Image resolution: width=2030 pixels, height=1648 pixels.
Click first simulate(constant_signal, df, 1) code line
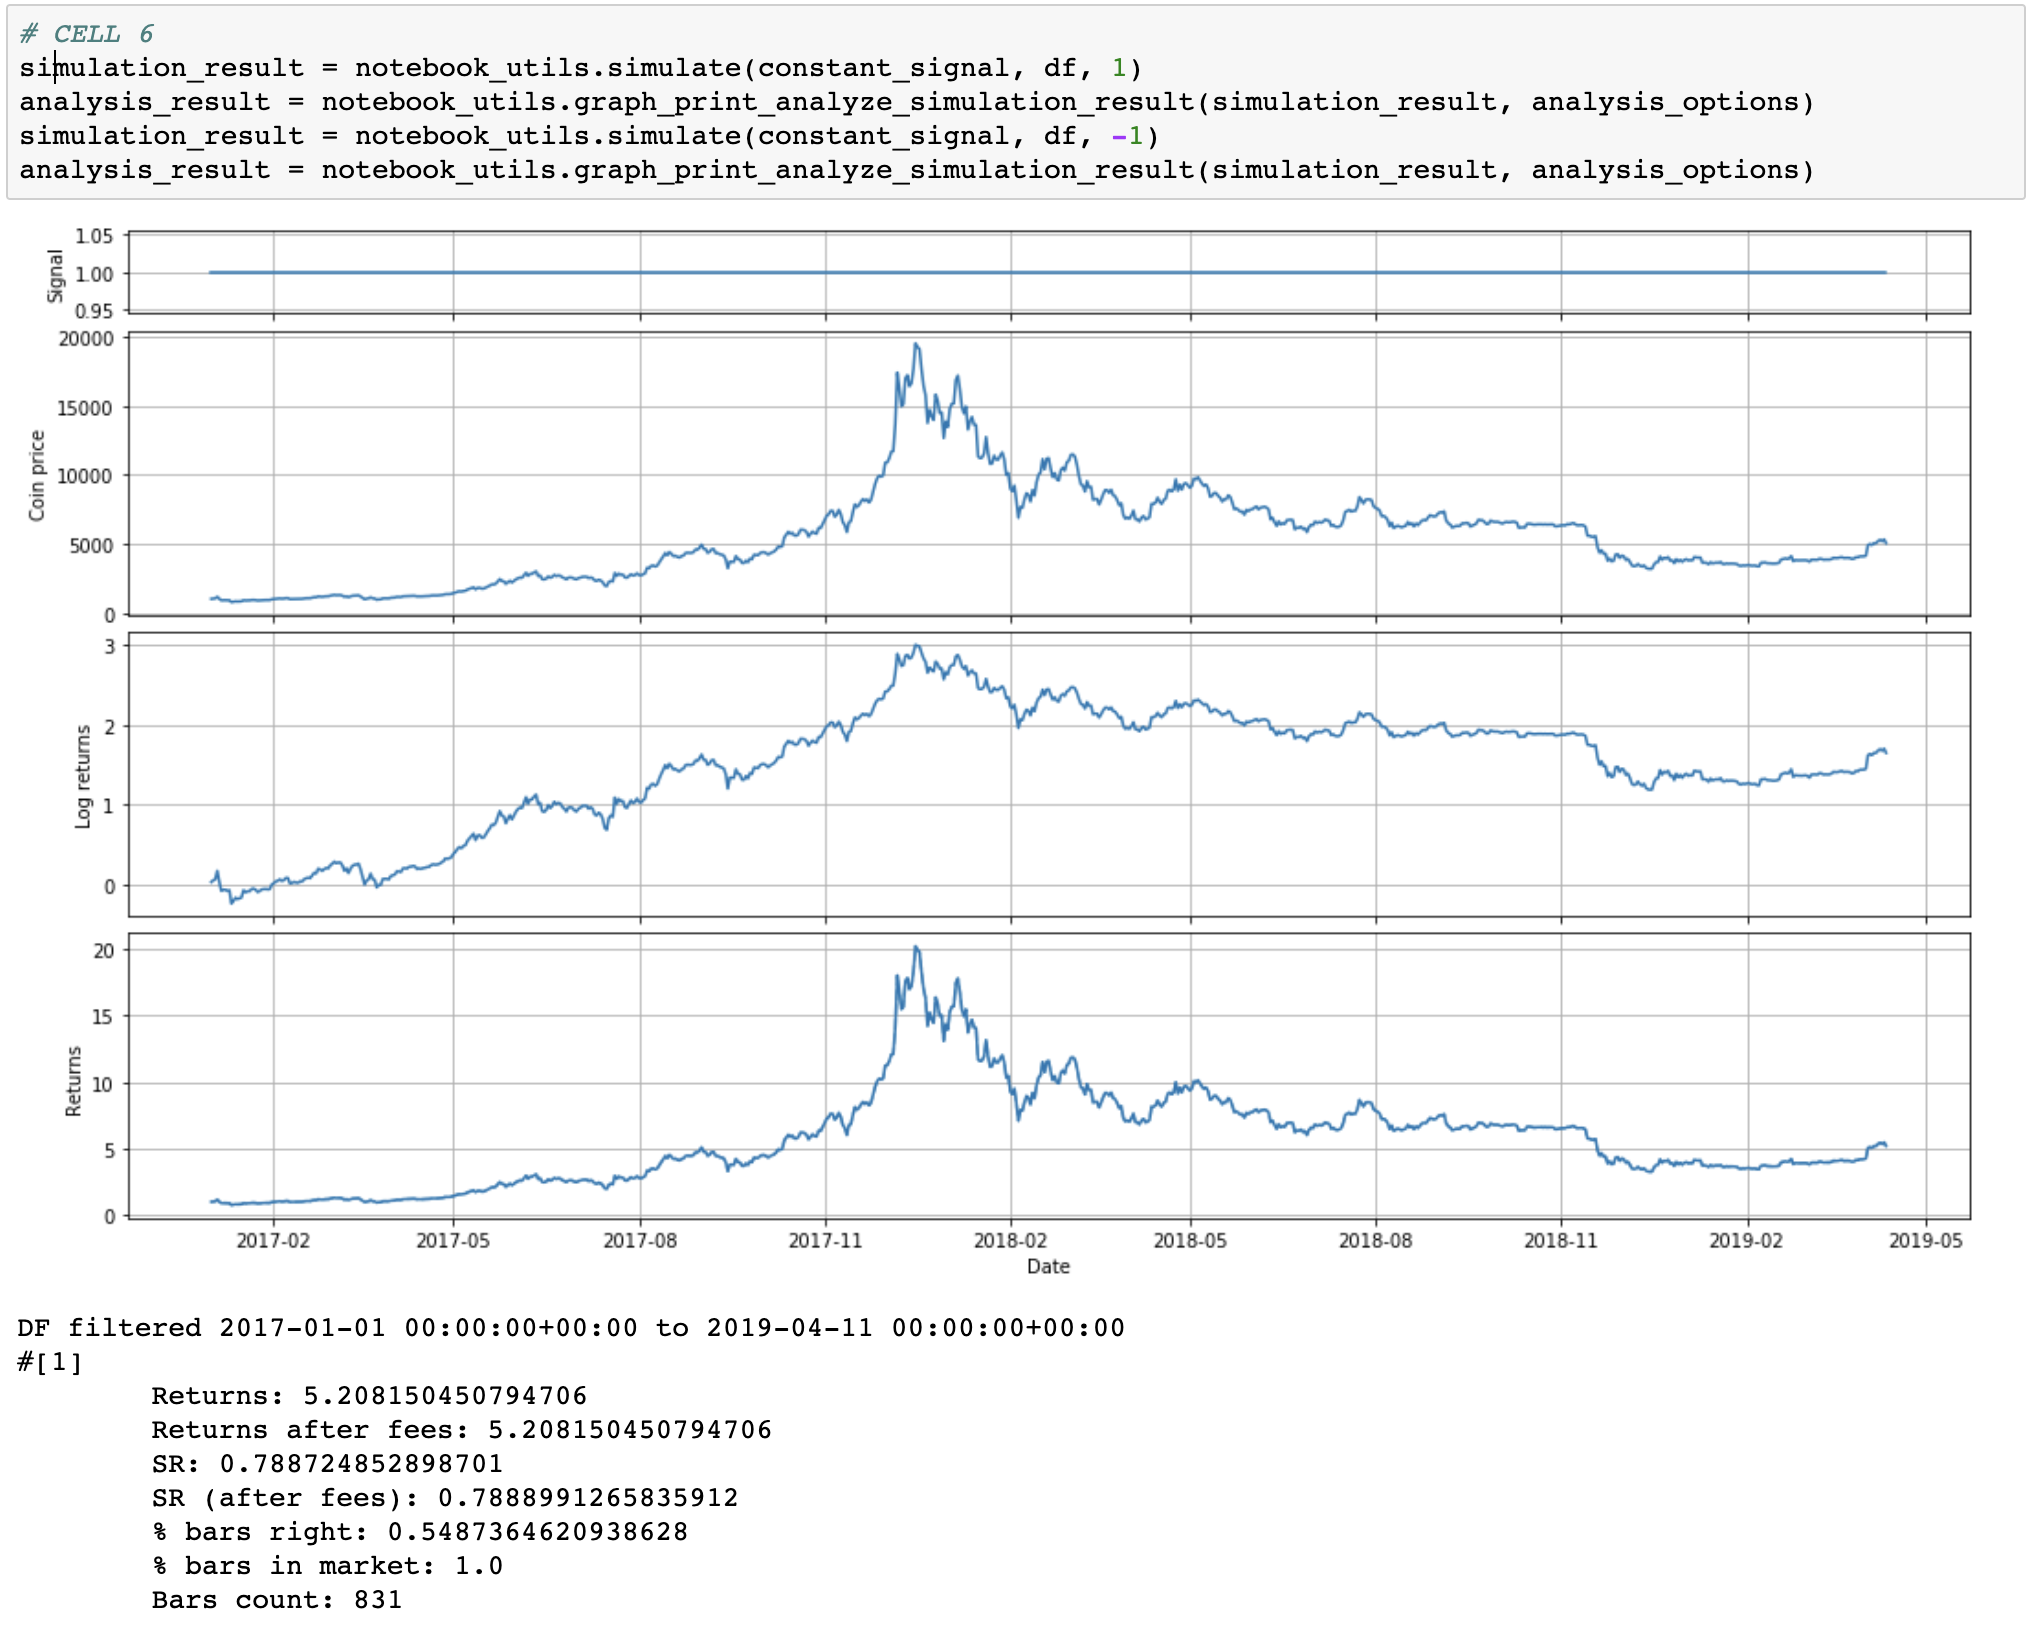pyautogui.click(x=580, y=68)
